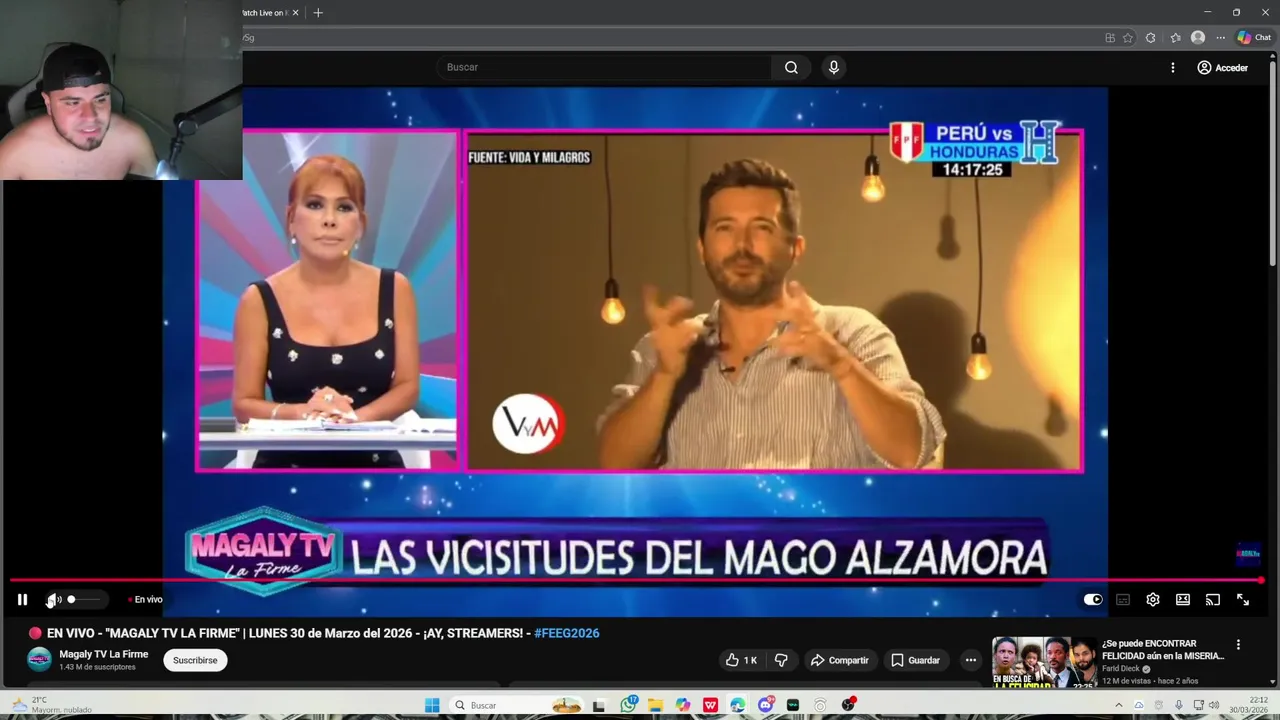Open more actions menu beside Guardar

[970, 660]
